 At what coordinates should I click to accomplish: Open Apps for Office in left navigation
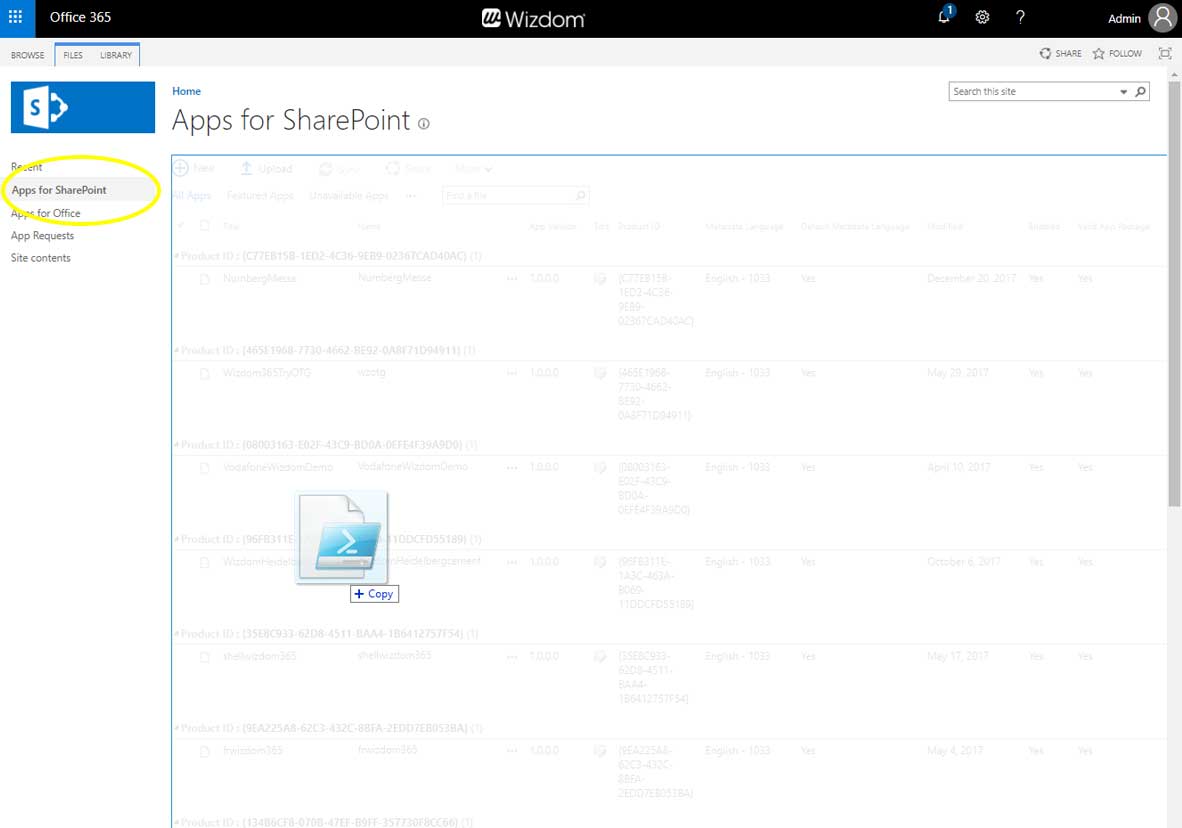tap(45, 213)
